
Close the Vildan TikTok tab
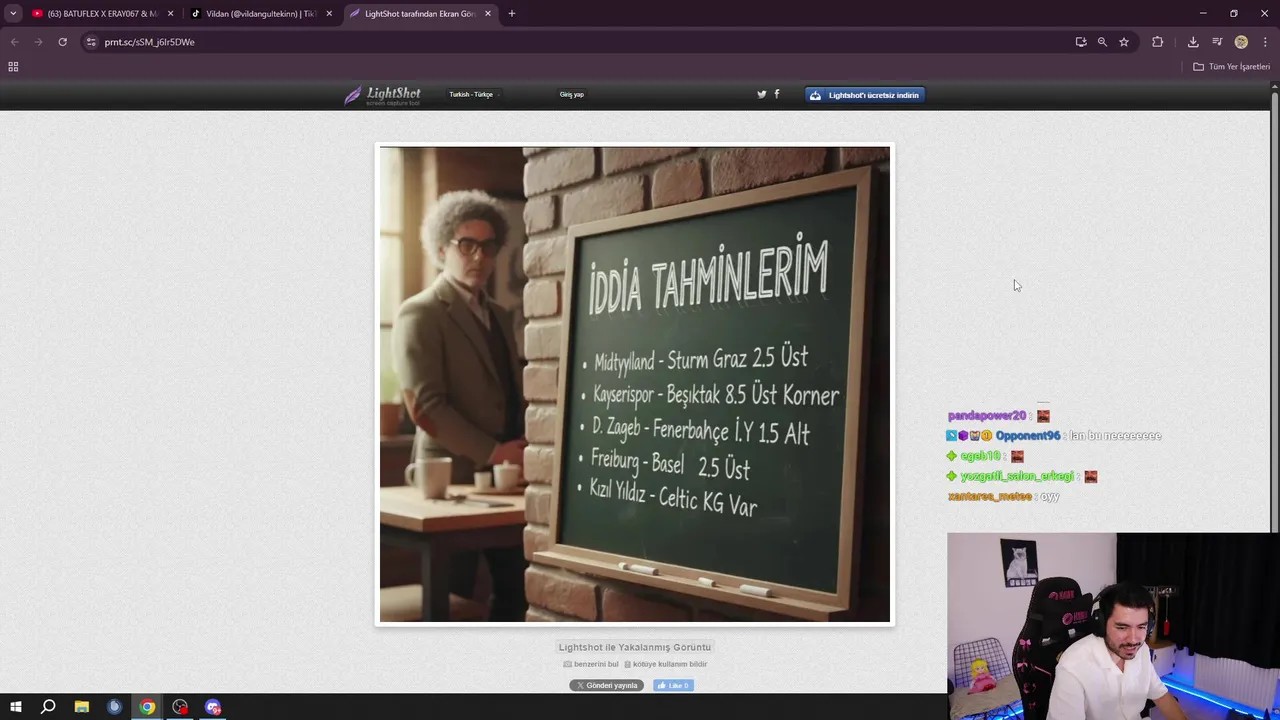329,14
